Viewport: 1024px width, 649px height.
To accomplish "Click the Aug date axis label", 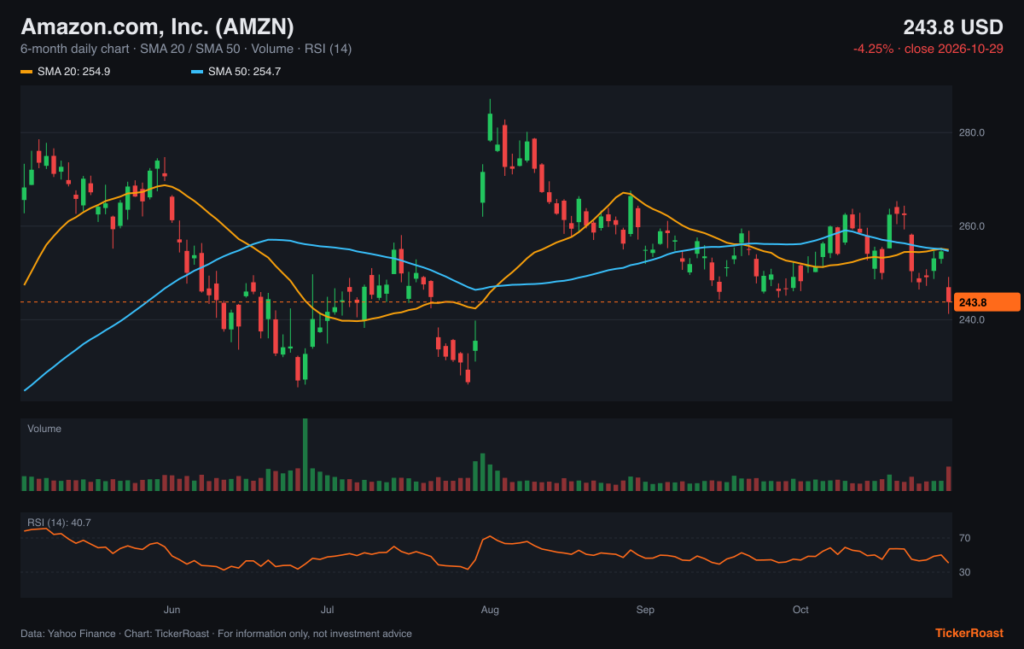I will coord(490,610).
